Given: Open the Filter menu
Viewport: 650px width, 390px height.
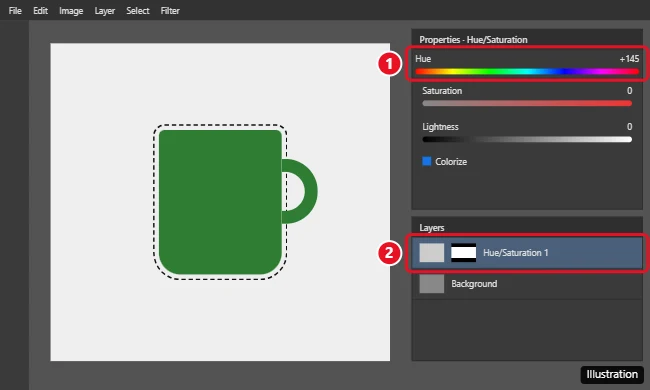Looking at the screenshot, I should 170,11.
